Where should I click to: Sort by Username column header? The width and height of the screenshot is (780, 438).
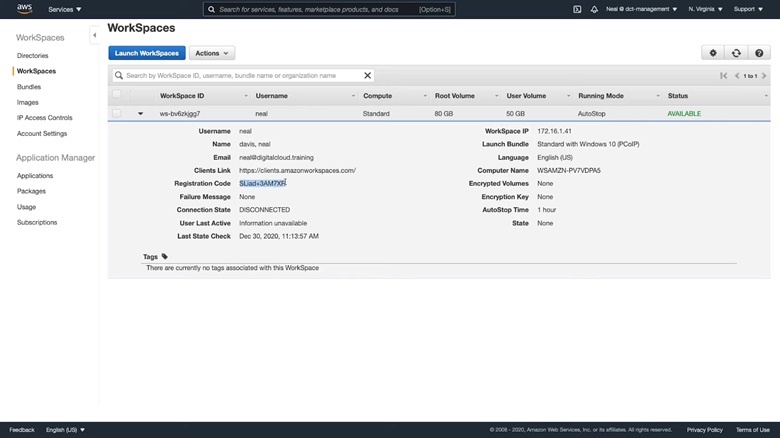coord(272,96)
